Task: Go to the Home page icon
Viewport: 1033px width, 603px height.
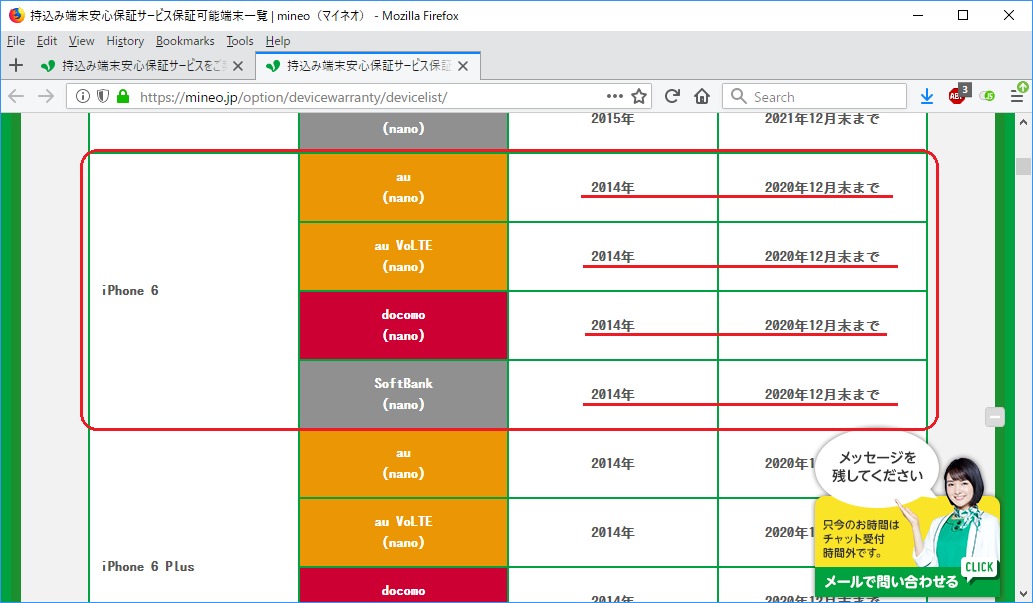Action: coord(702,96)
